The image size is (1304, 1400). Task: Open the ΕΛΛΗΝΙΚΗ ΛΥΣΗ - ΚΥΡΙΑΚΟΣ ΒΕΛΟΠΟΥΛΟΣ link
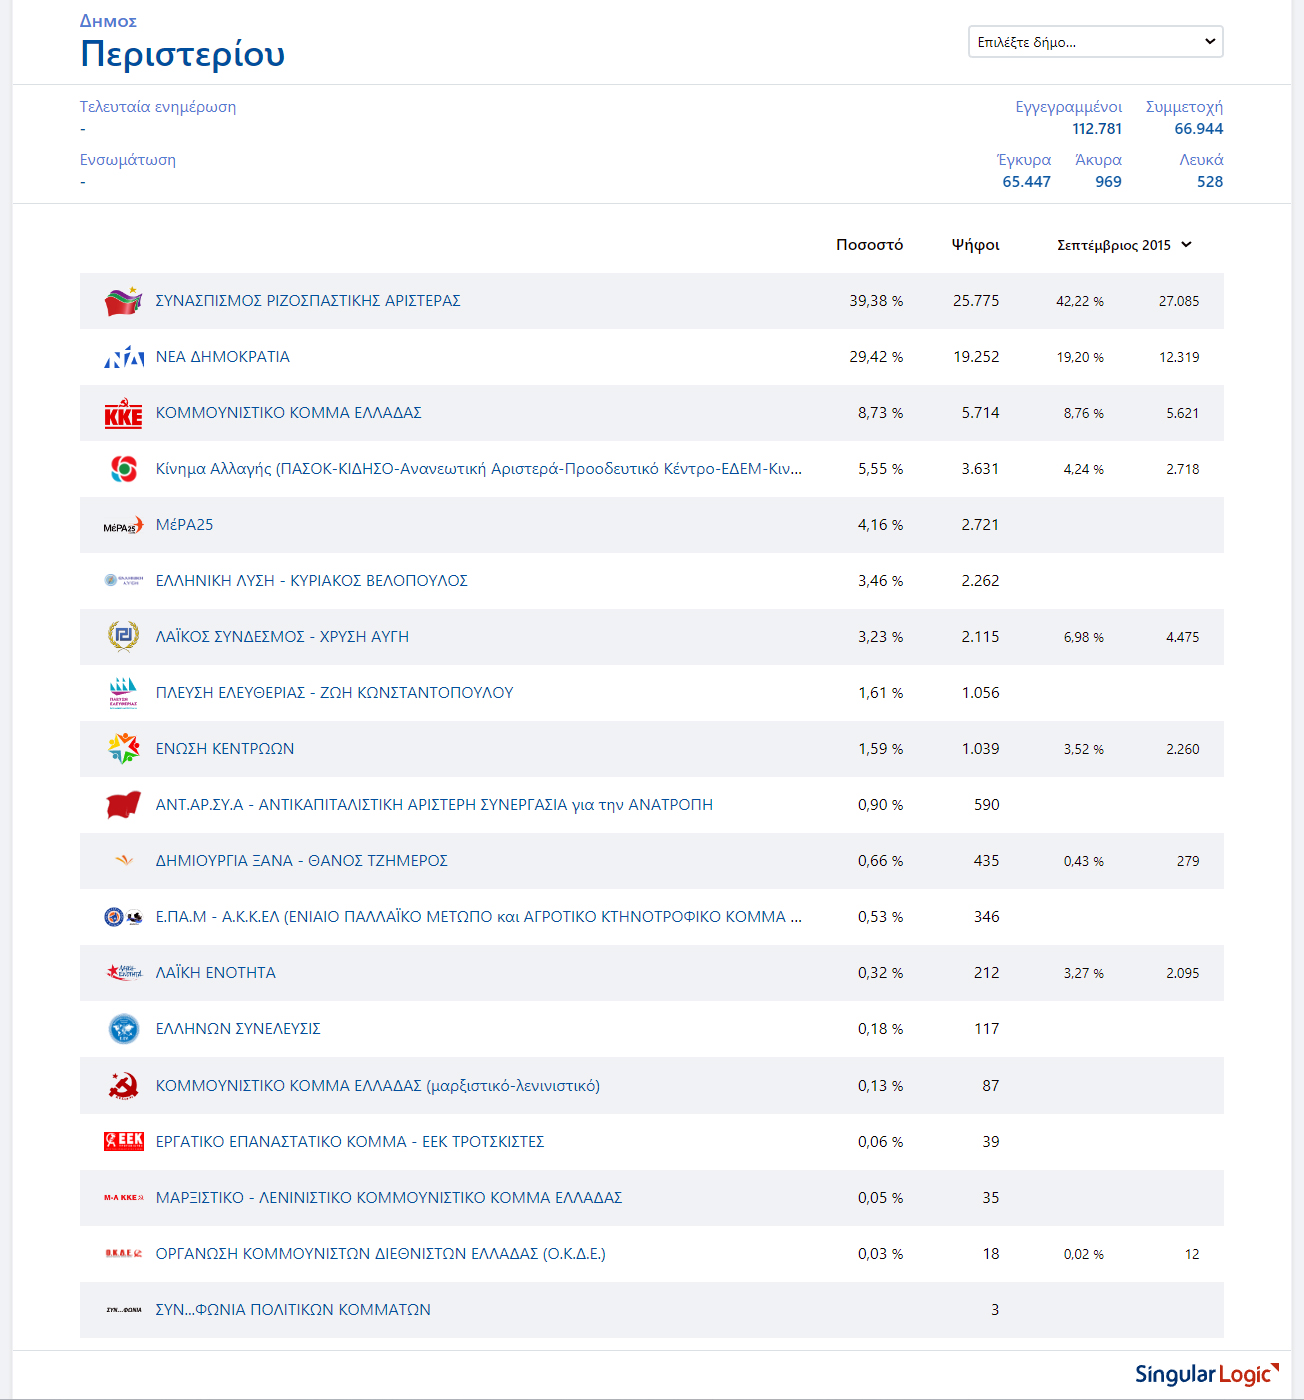pos(311,581)
